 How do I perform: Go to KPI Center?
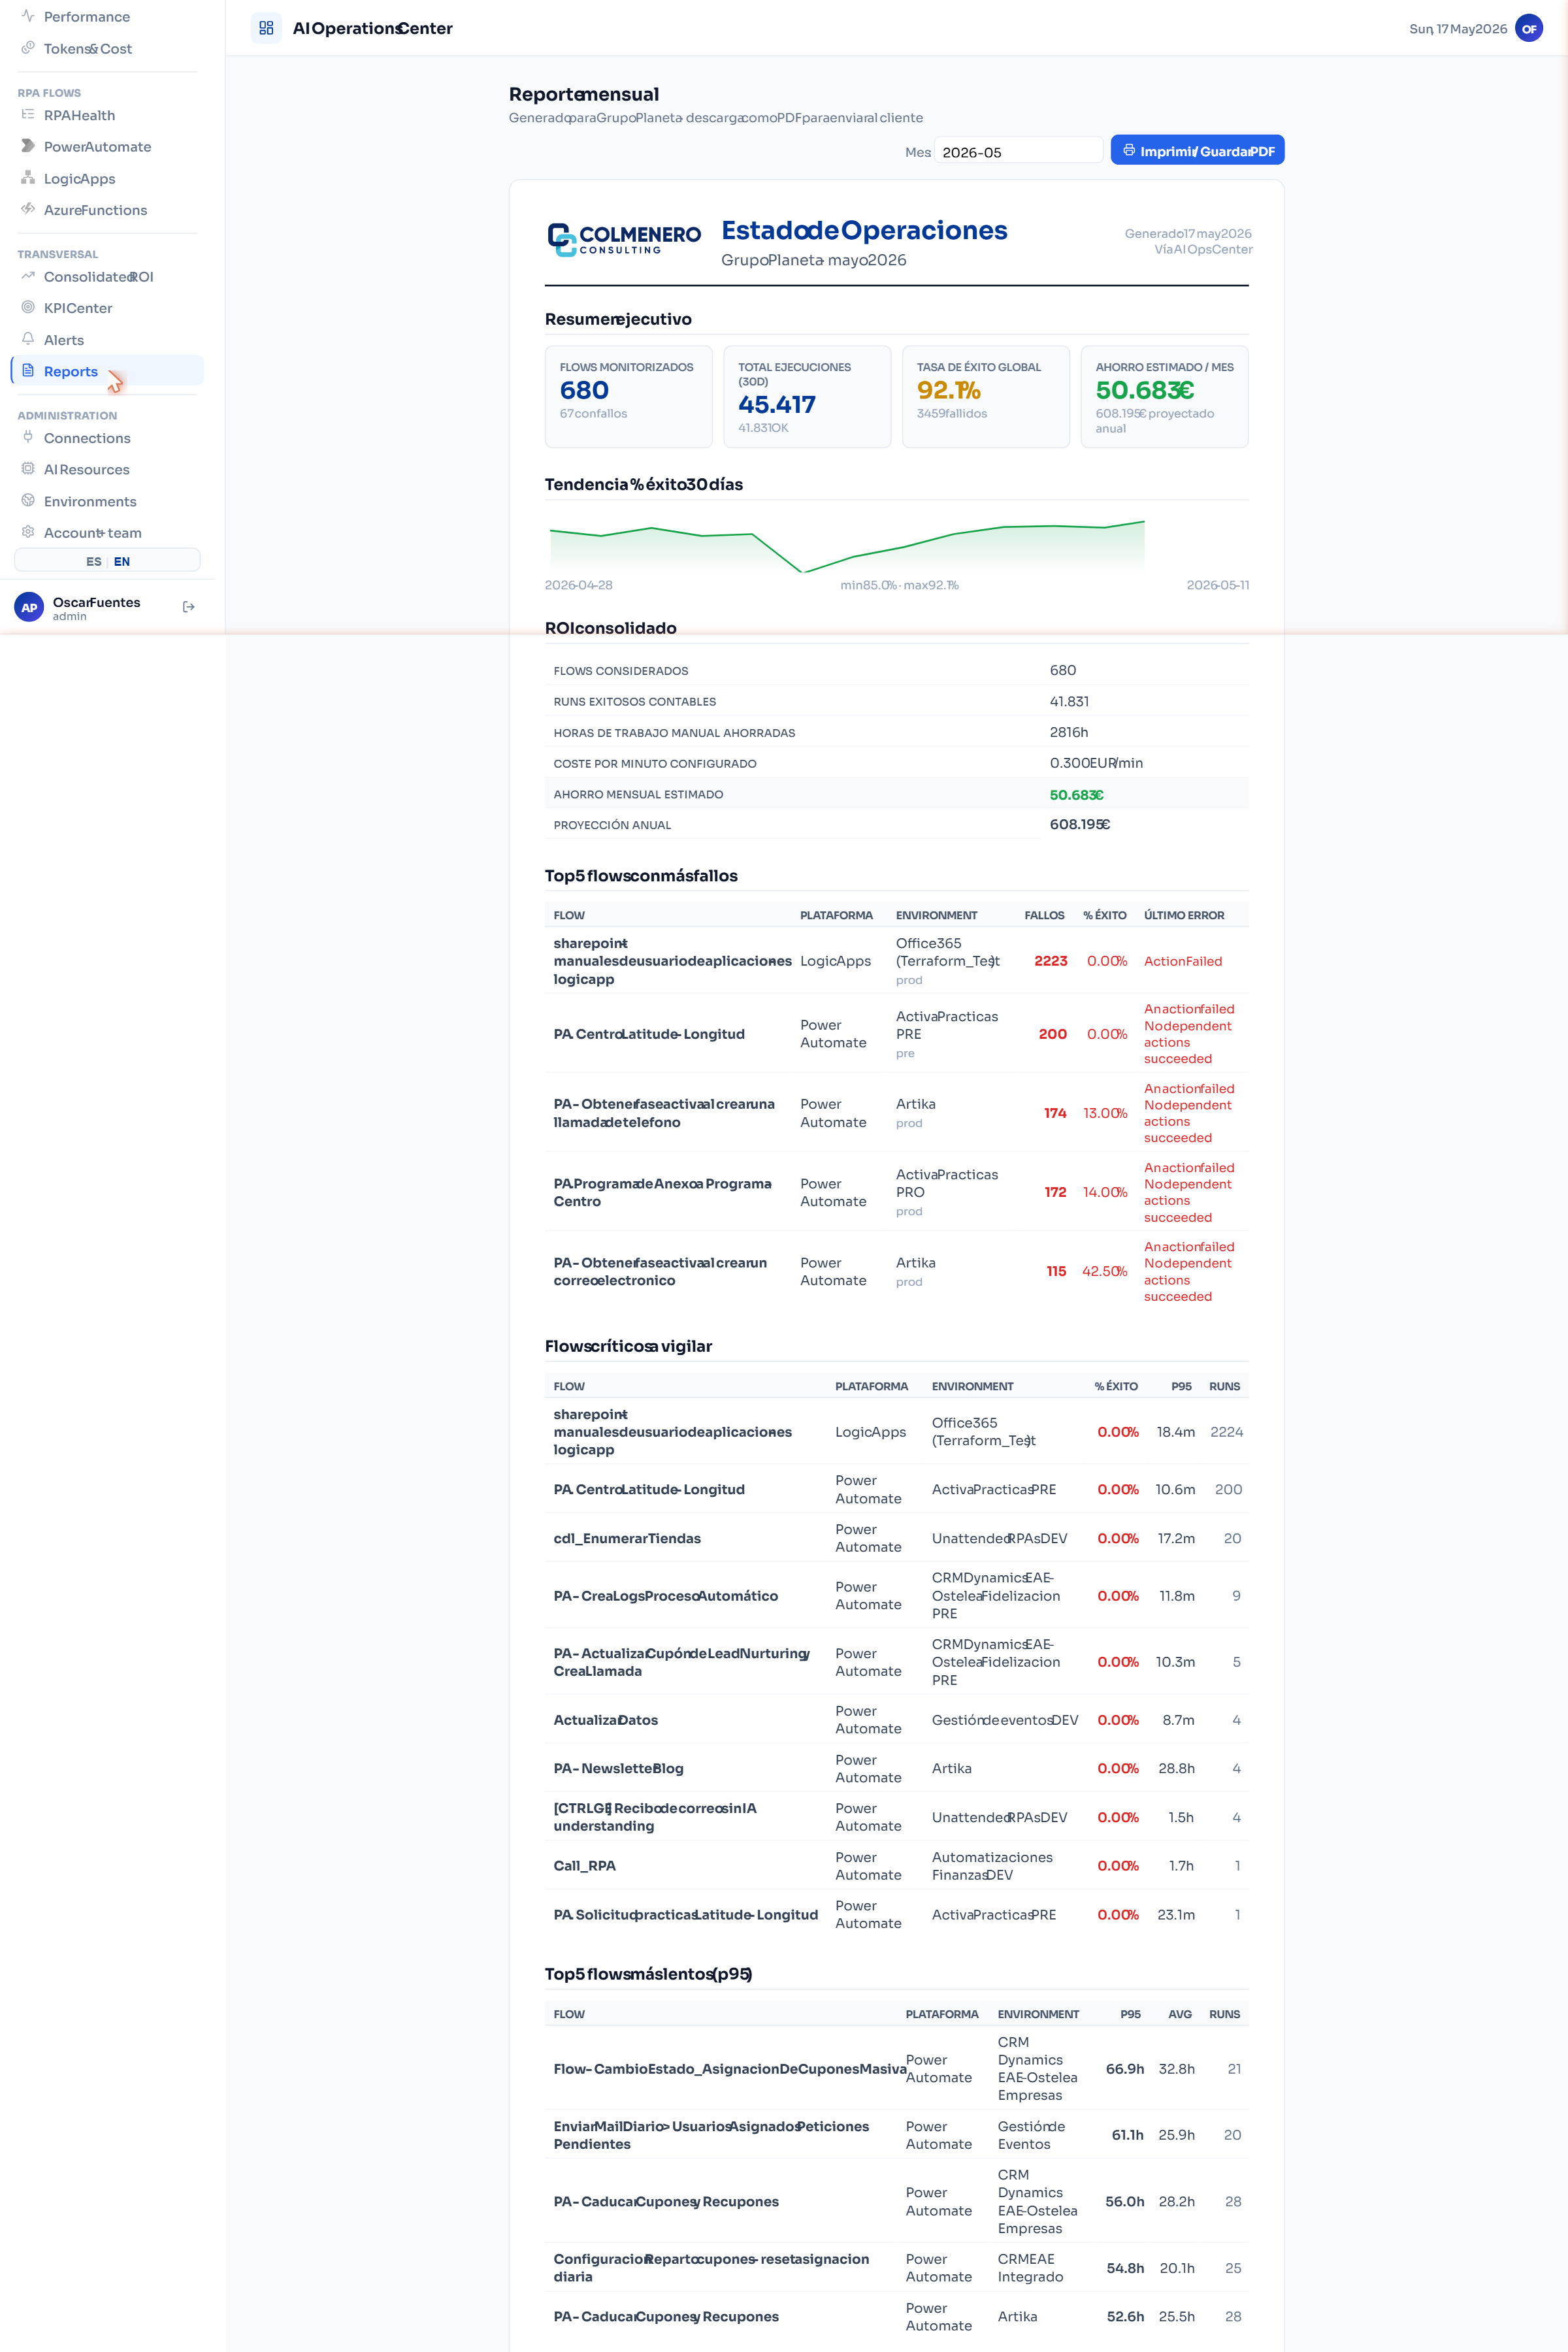pos(108,308)
